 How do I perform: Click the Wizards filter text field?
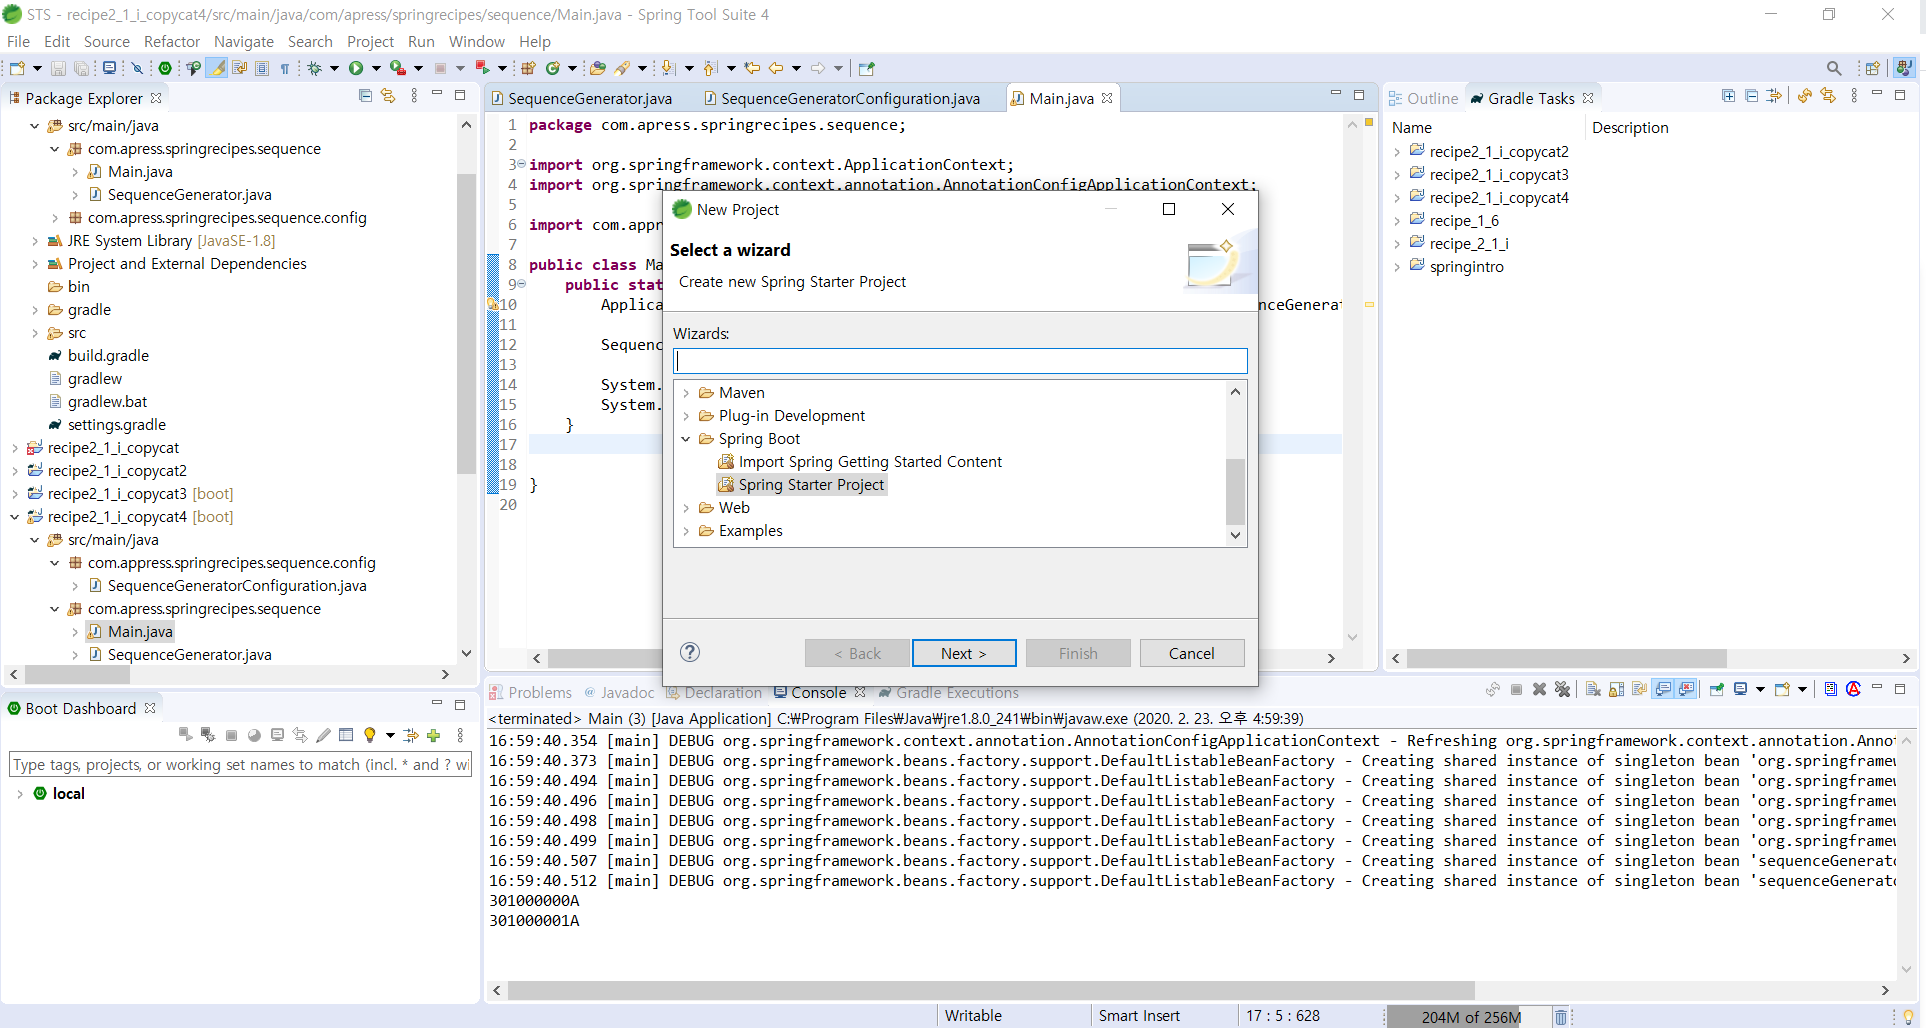960,361
